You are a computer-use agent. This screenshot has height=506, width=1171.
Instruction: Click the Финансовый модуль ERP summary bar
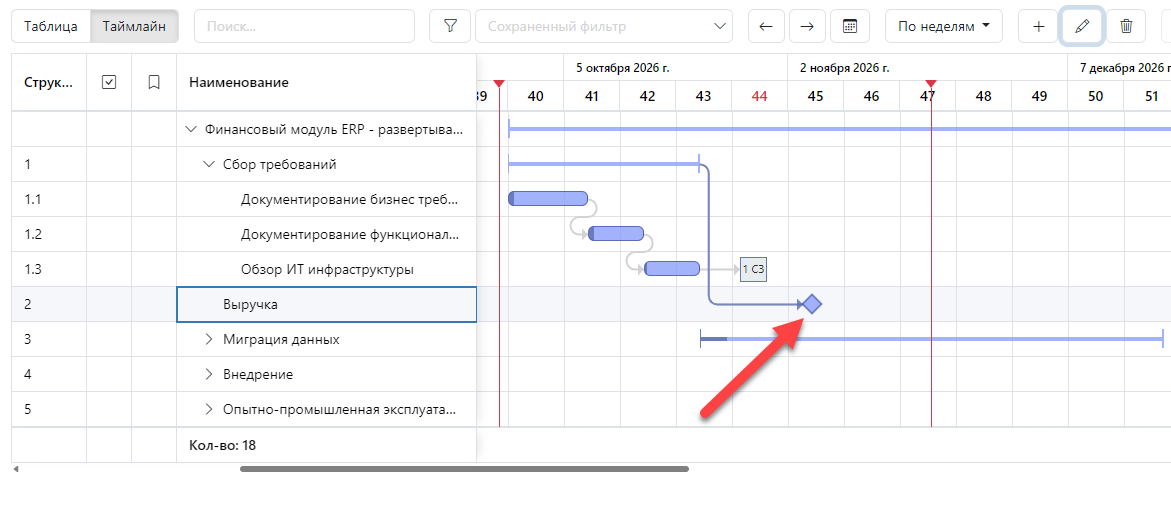click(x=839, y=129)
